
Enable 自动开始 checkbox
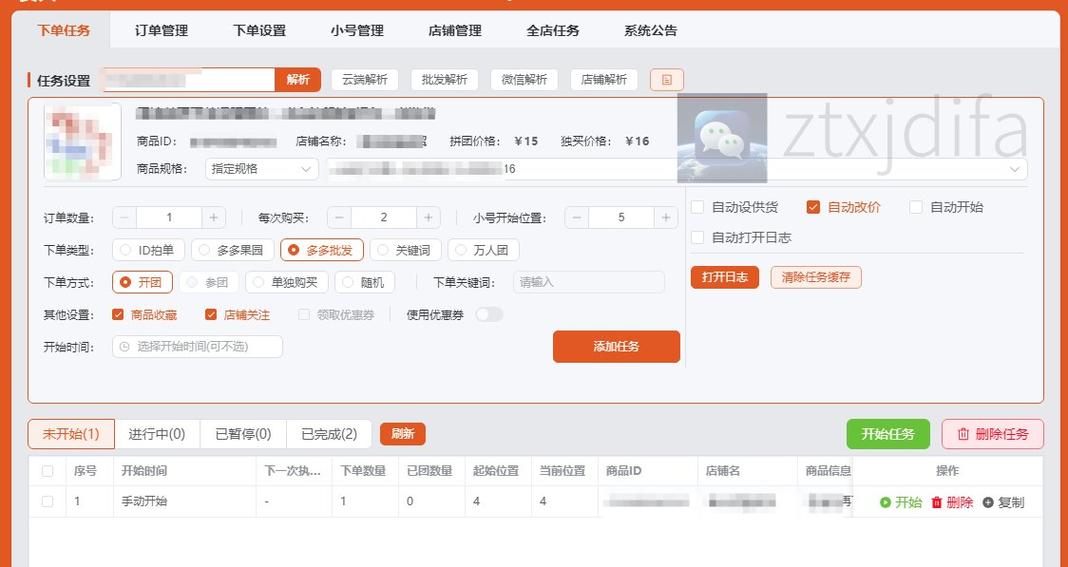pos(915,207)
